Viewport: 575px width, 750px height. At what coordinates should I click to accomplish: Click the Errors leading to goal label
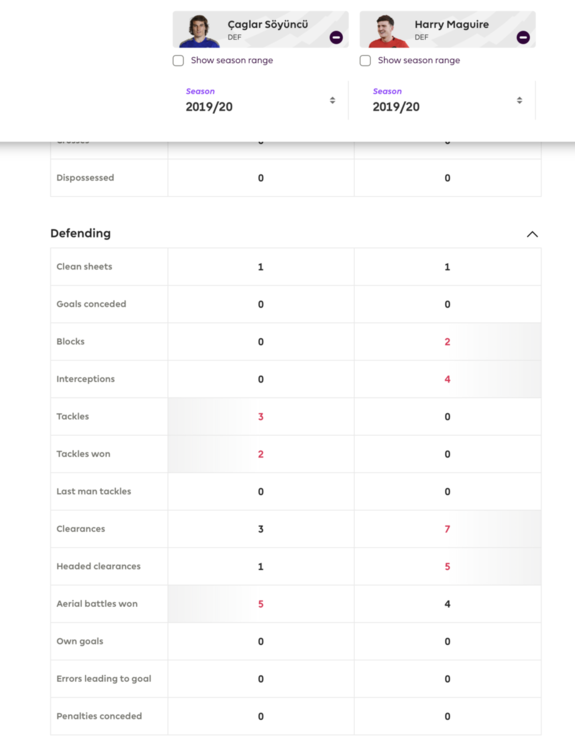(x=104, y=679)
